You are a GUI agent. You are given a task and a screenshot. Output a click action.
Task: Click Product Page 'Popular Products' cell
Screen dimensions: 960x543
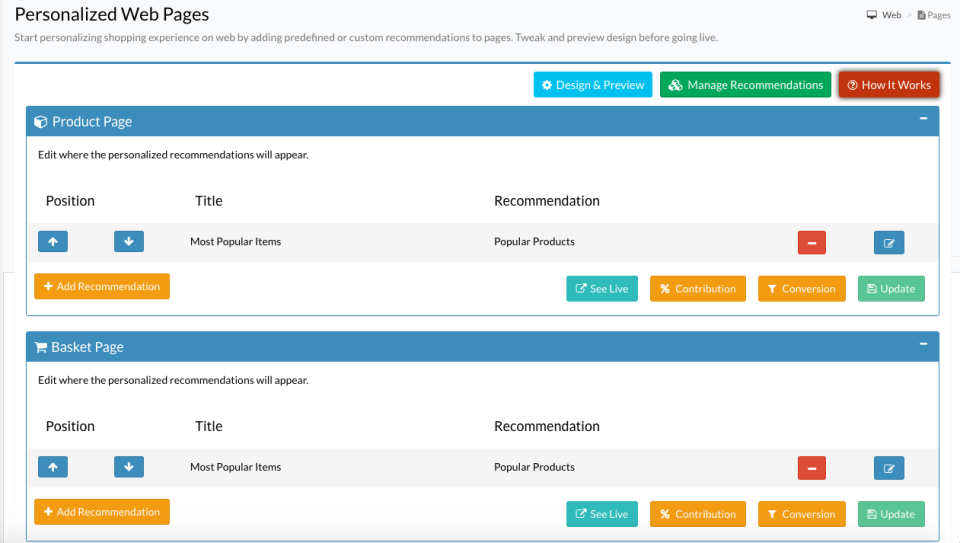tap(534, 242)
